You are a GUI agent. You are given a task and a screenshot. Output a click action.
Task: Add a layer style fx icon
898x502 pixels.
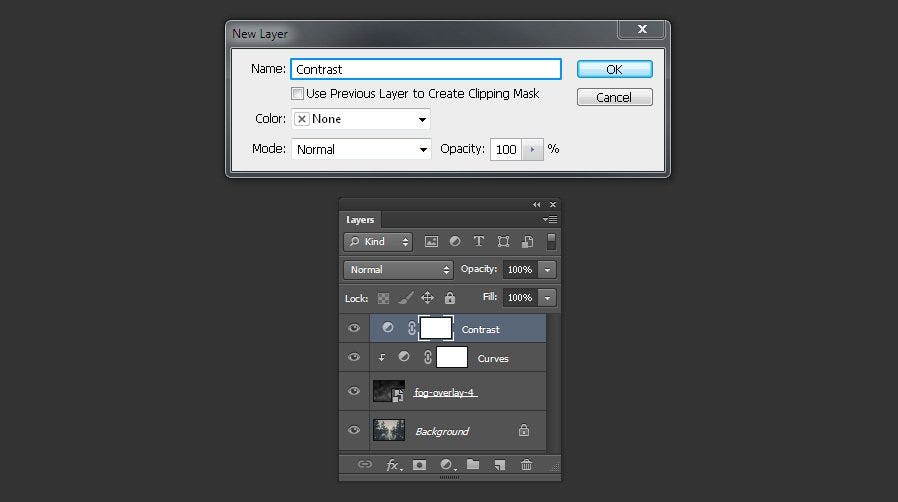(393, 465)
